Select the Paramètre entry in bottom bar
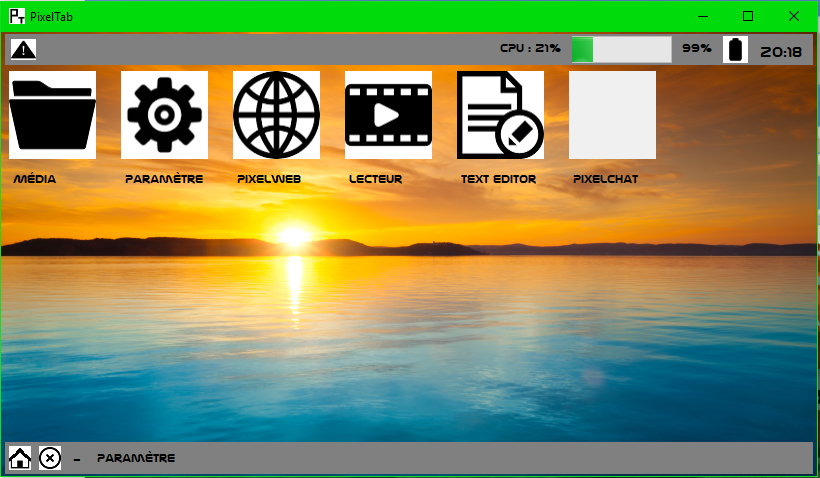The image size is (820, 478). (x=136, y=458)
